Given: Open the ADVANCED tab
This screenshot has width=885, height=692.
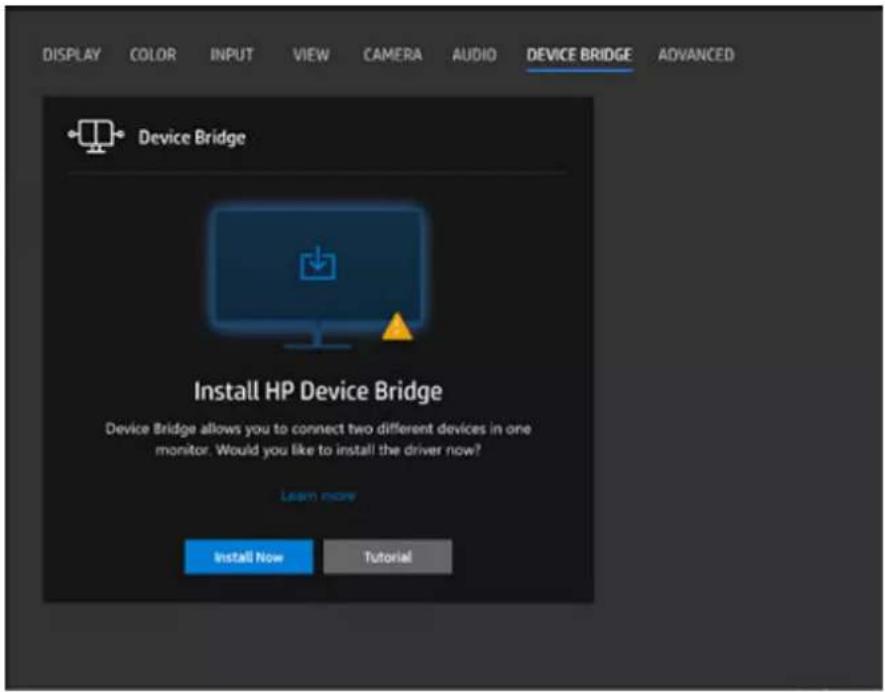Looking at the screenshot, I should tap(696, 55).
